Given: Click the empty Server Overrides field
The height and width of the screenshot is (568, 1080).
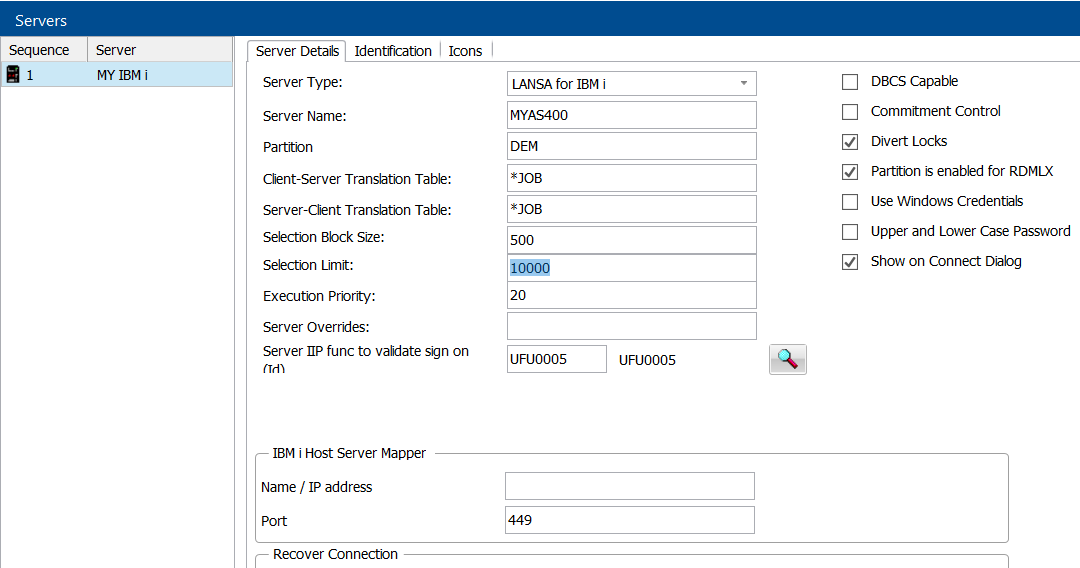Looking at the screenshot, I should pyautogui.click(x=632, y=326).
